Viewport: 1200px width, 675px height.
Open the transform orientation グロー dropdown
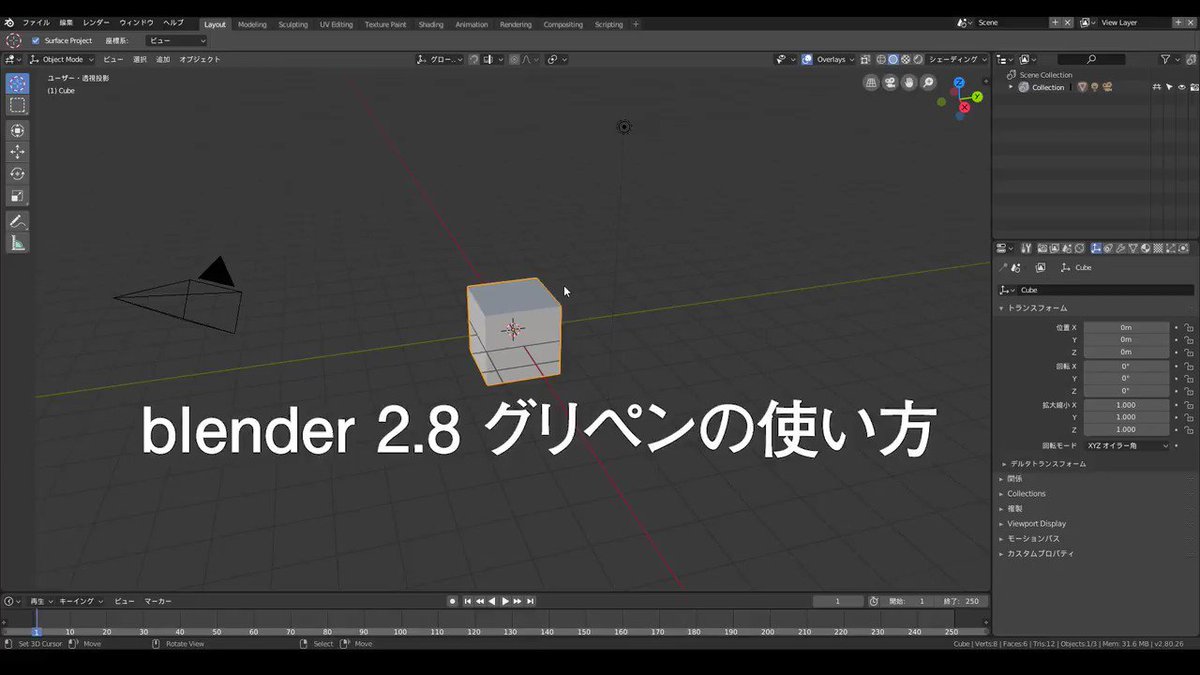(x=440, y=60)
